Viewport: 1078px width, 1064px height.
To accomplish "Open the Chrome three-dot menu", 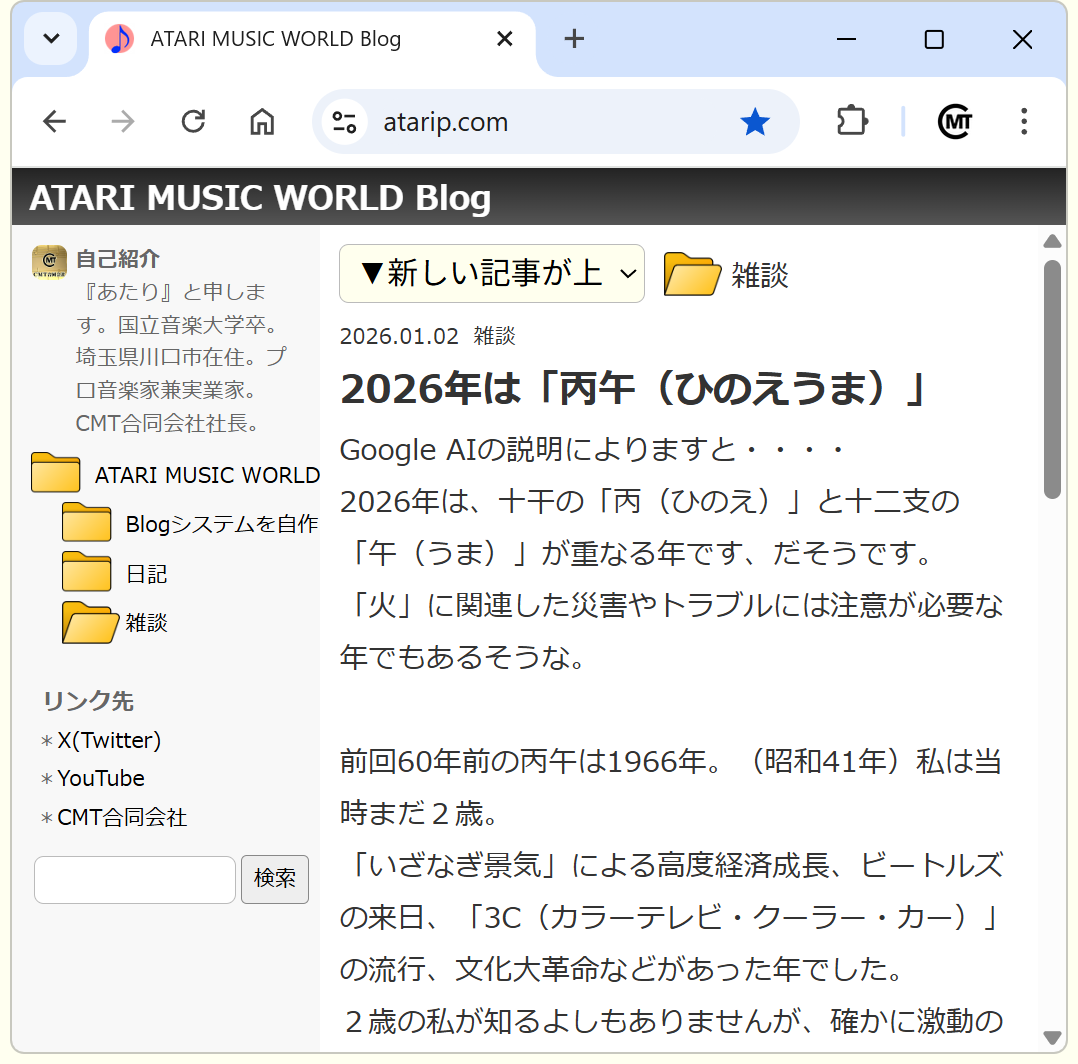I will [1023, 122].
